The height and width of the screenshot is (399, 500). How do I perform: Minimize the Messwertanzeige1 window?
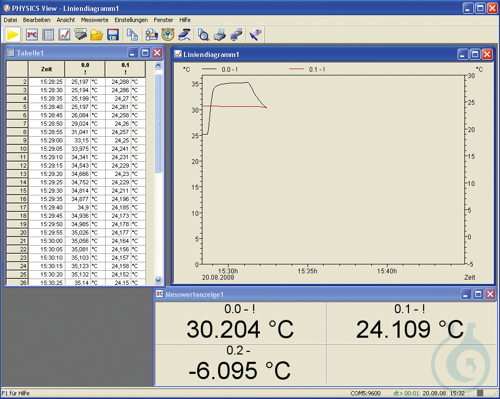(x=466, y=294)
